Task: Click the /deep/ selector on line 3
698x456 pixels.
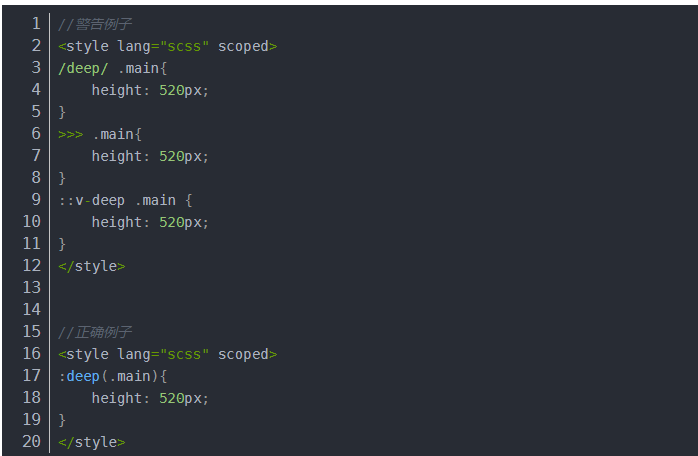Action: click(84, 68)
